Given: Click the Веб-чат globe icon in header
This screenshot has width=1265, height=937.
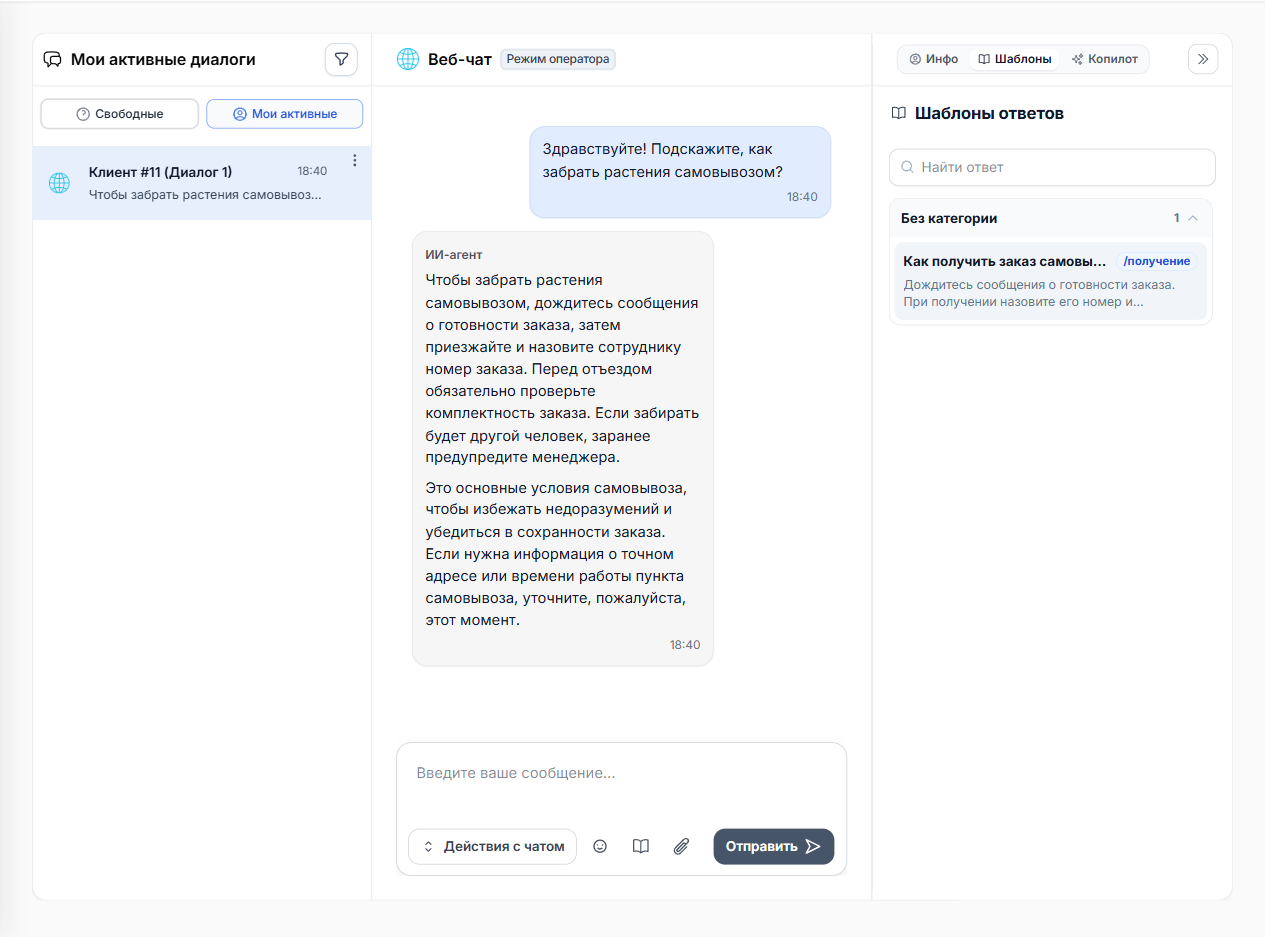Looking at the screenshot, I should click(408, 59).
